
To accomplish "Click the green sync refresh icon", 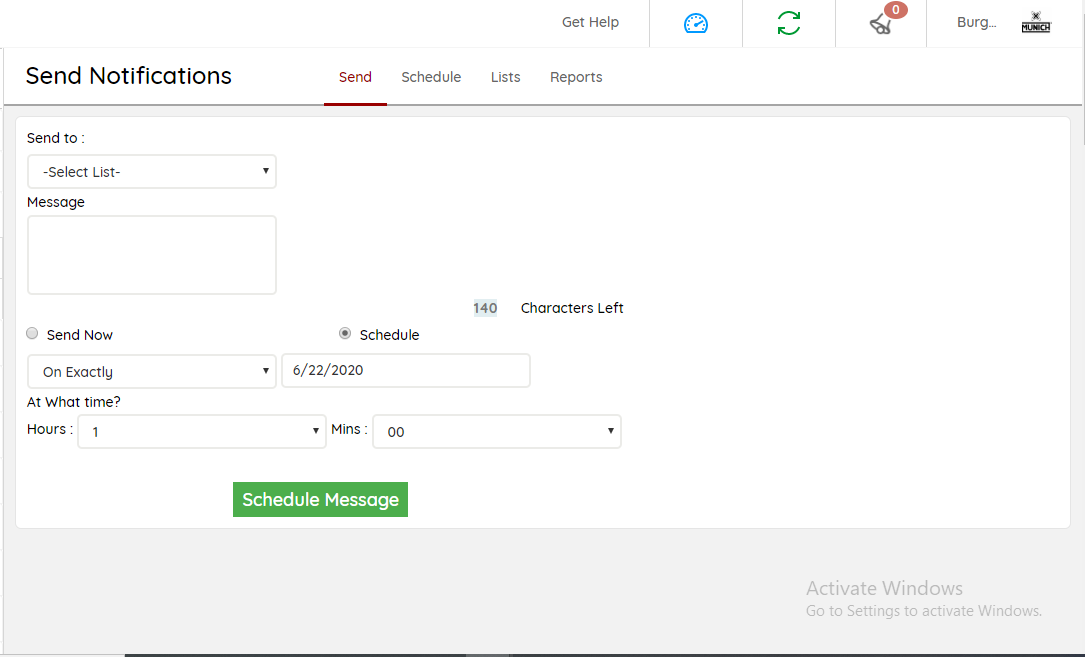I will (789, 23).
